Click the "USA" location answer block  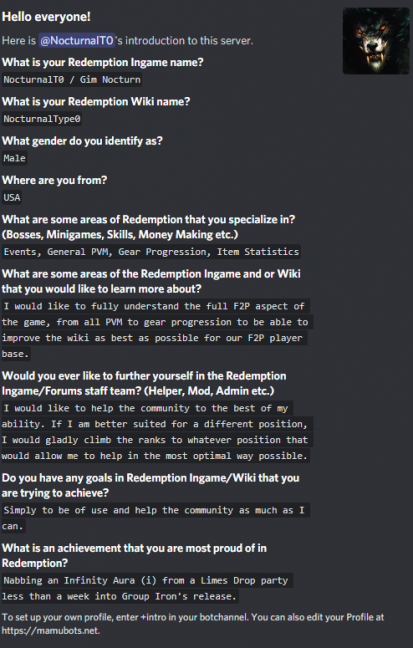(12, 198)
